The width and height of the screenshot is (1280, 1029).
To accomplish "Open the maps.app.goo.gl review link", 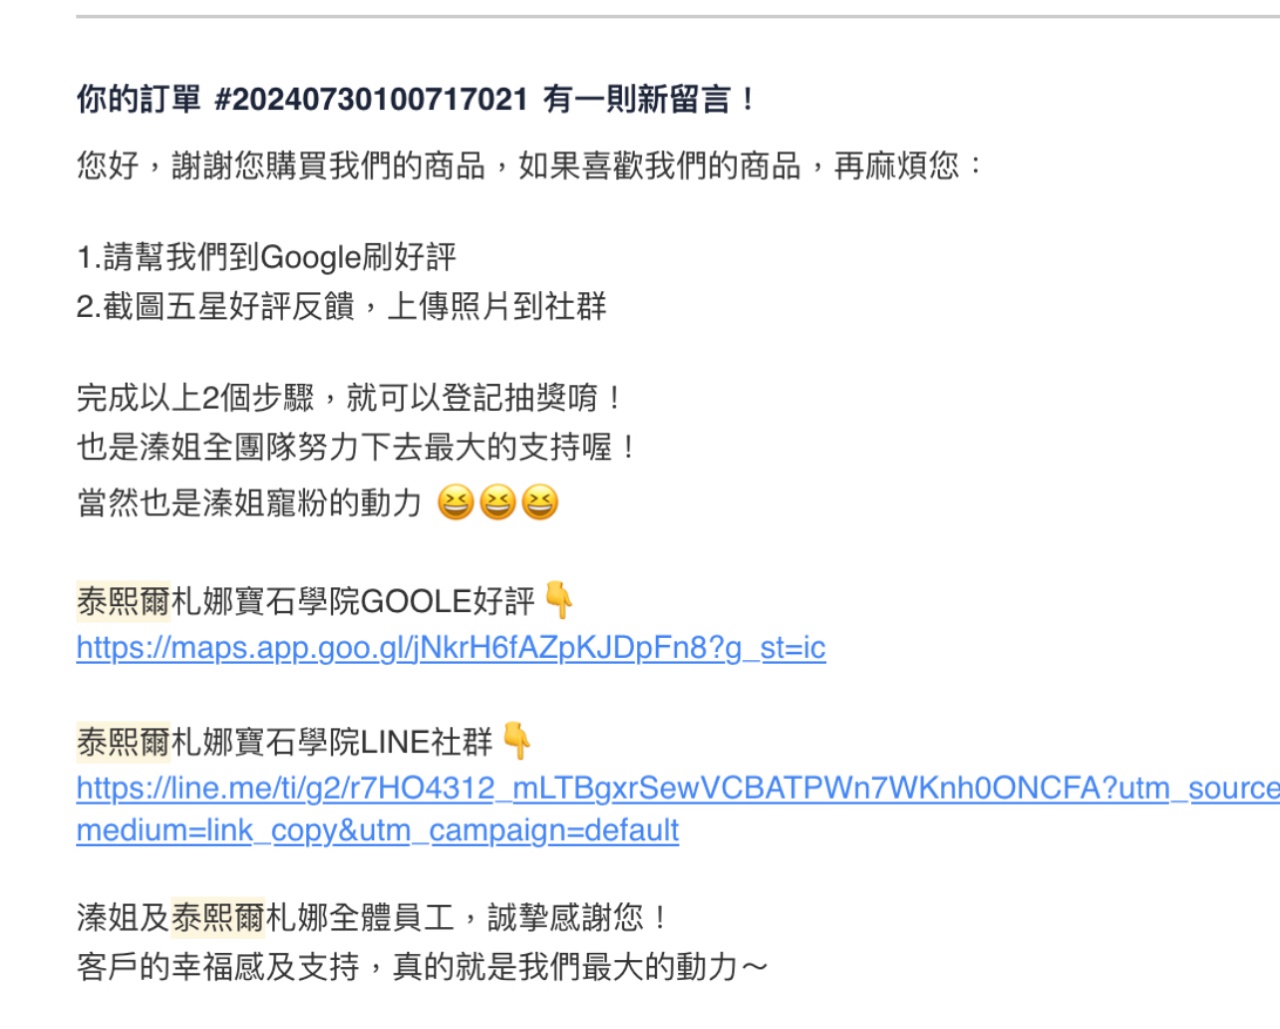I will tap(451, 648).
